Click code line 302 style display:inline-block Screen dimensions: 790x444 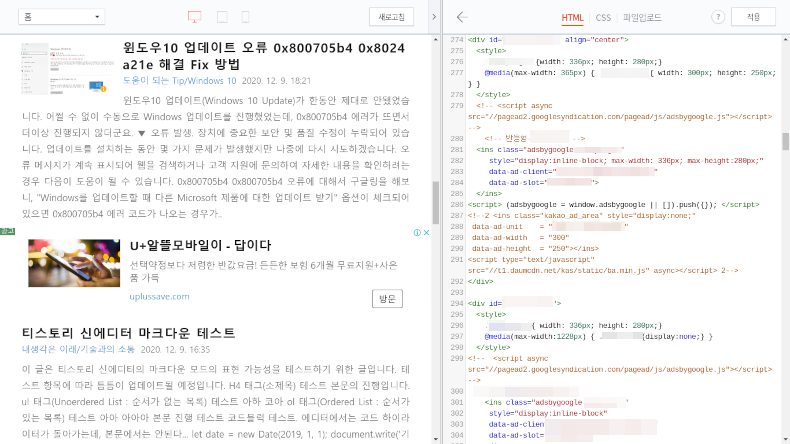pos(548,413)
